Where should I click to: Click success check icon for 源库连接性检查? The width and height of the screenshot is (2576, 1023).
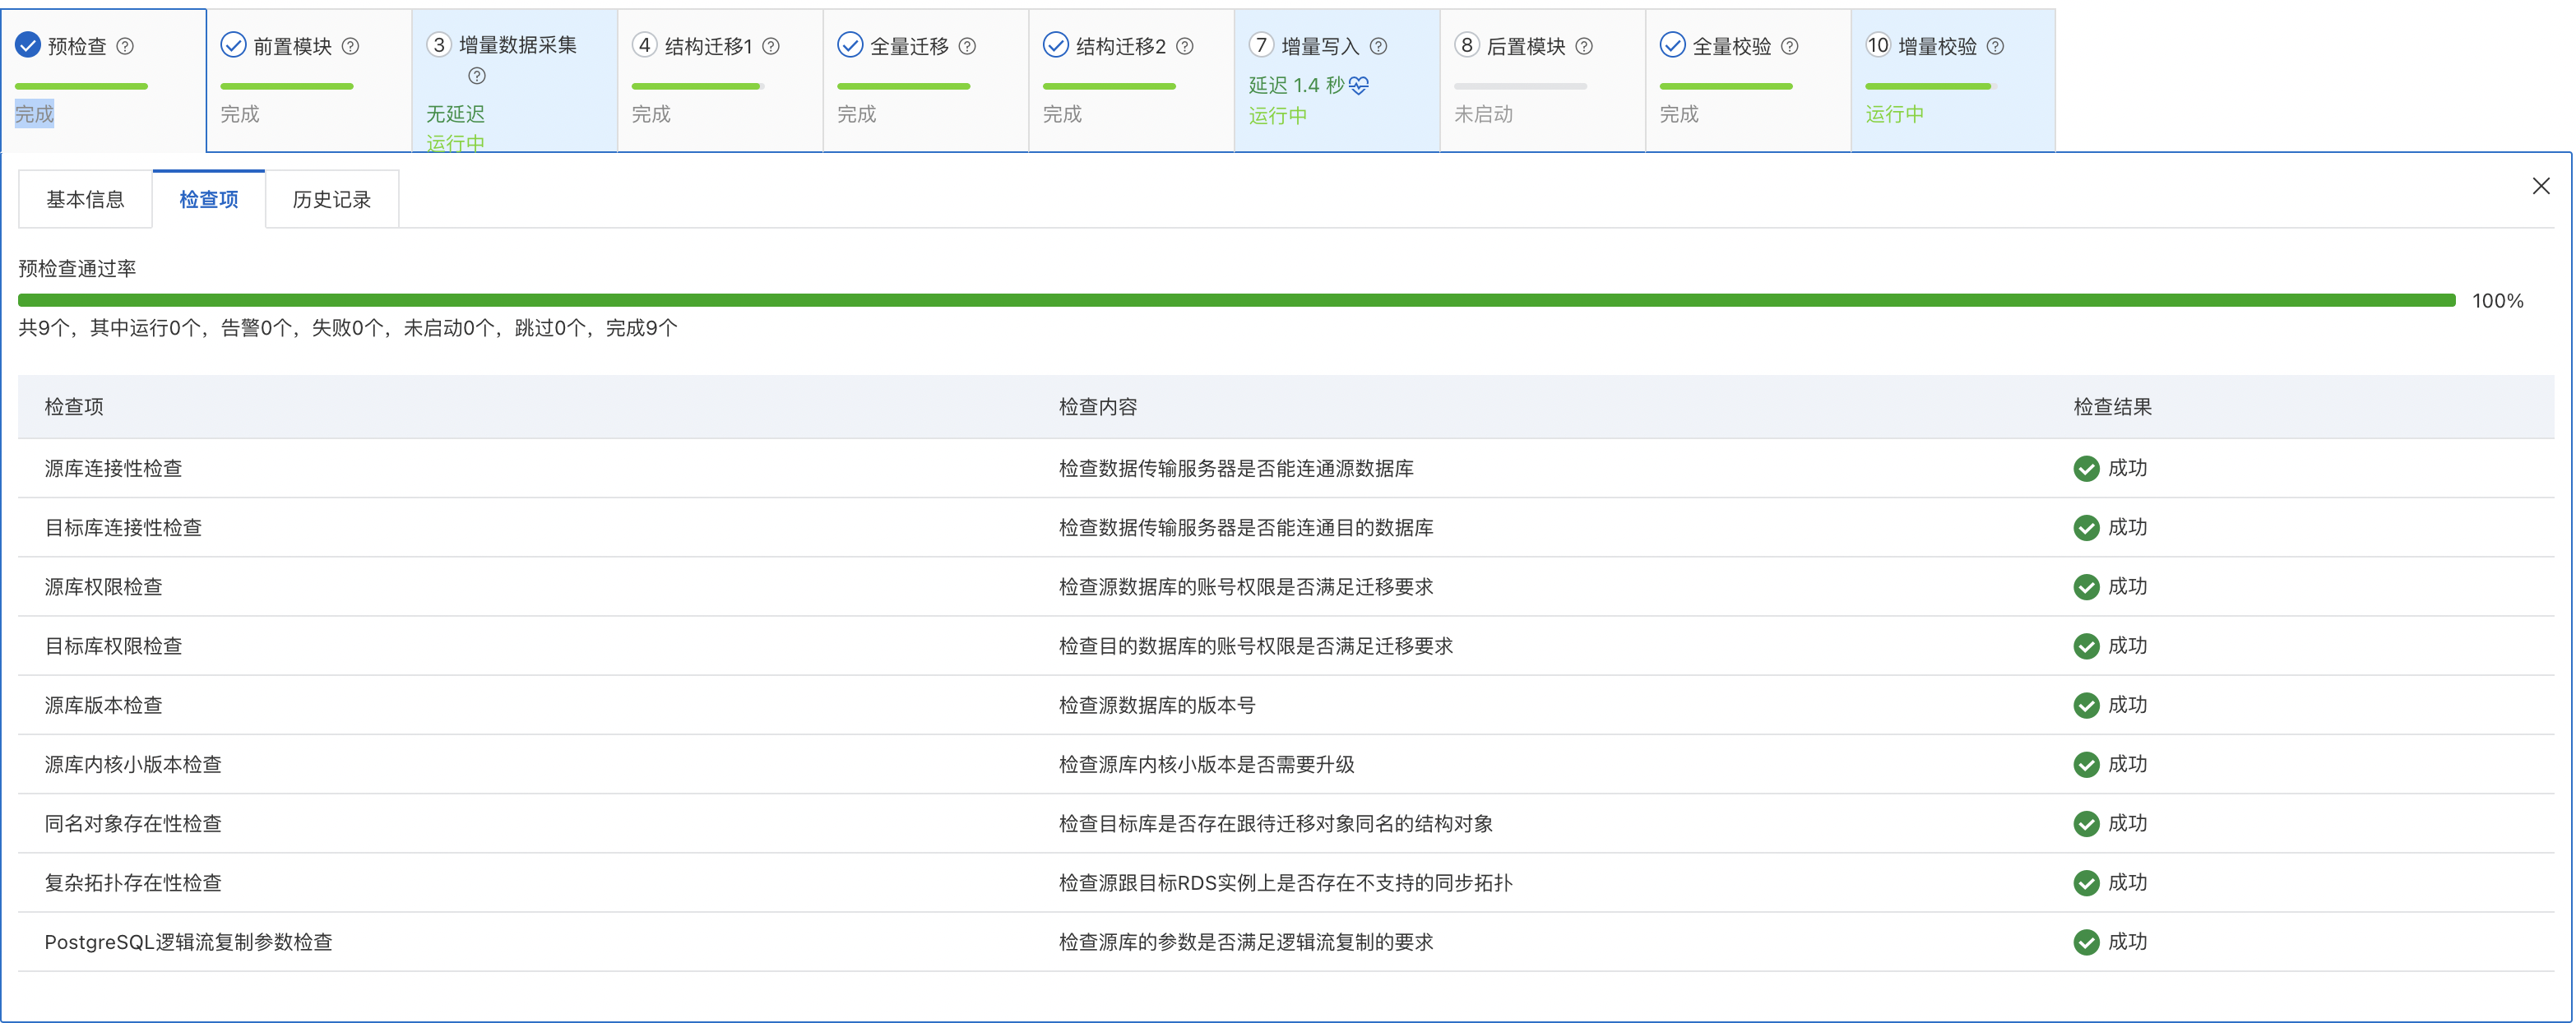pos(2086,468)
